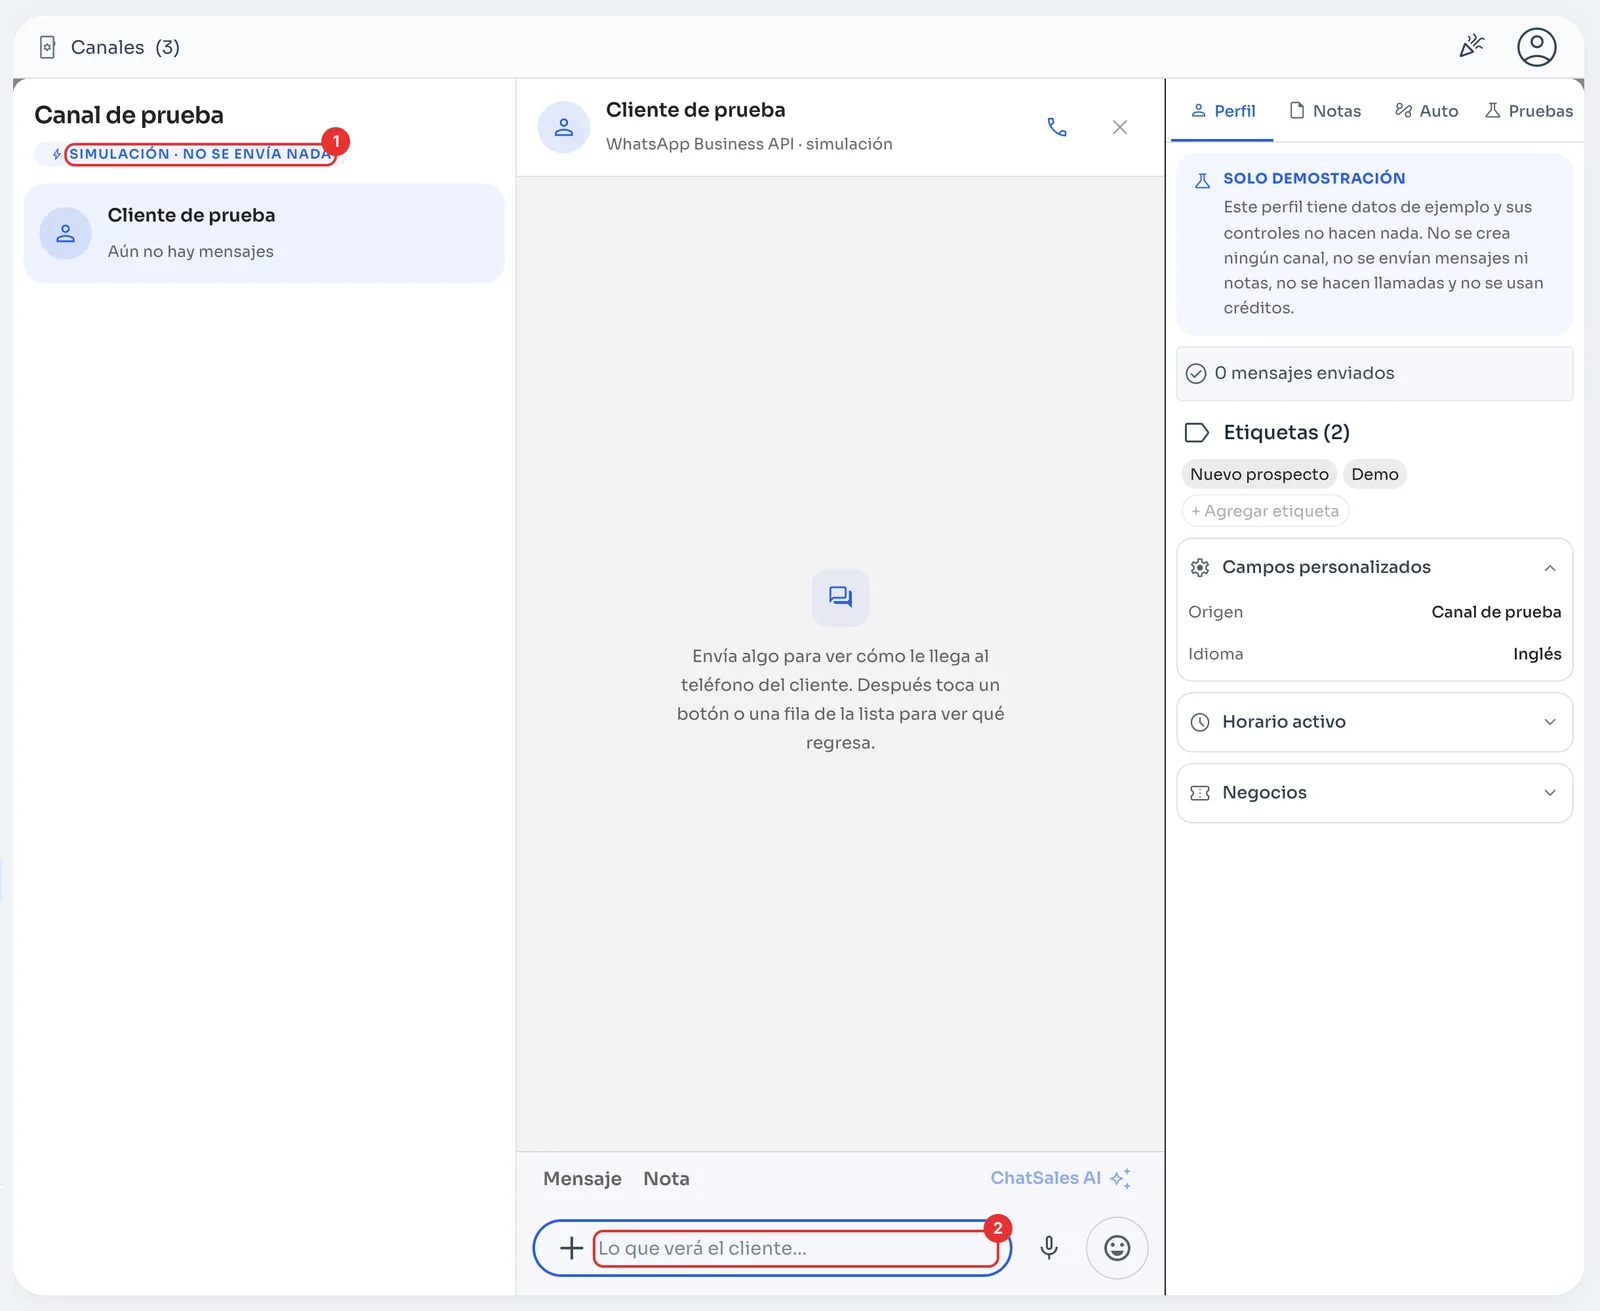Click the Etiquetas tag icon
This screenshot has width=1600, height=1311.
coord(1197,432)
